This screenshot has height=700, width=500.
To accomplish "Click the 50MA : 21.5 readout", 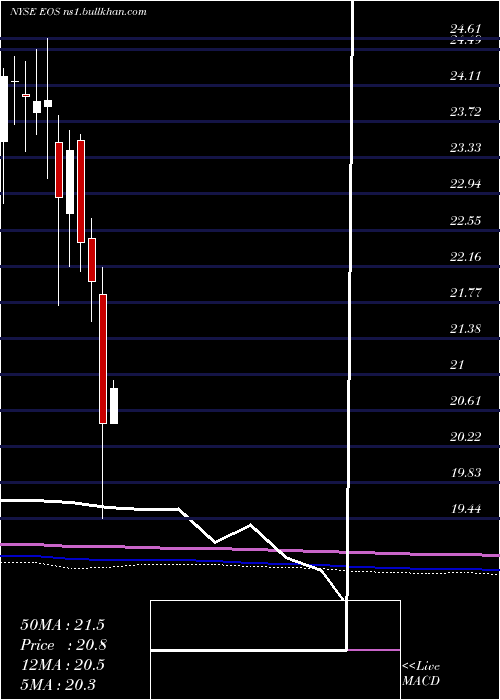I will [x=62, y=625].
